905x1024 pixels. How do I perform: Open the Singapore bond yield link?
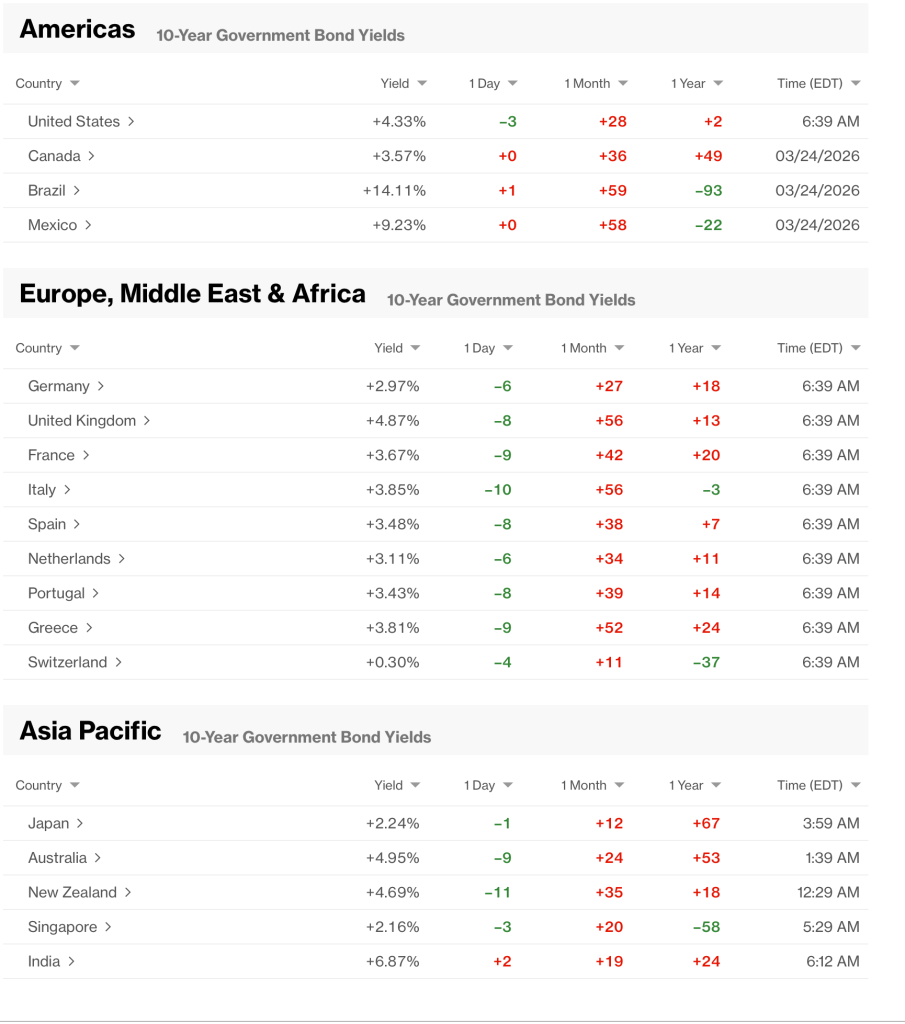pyautogui.click(x=62, y=927)
